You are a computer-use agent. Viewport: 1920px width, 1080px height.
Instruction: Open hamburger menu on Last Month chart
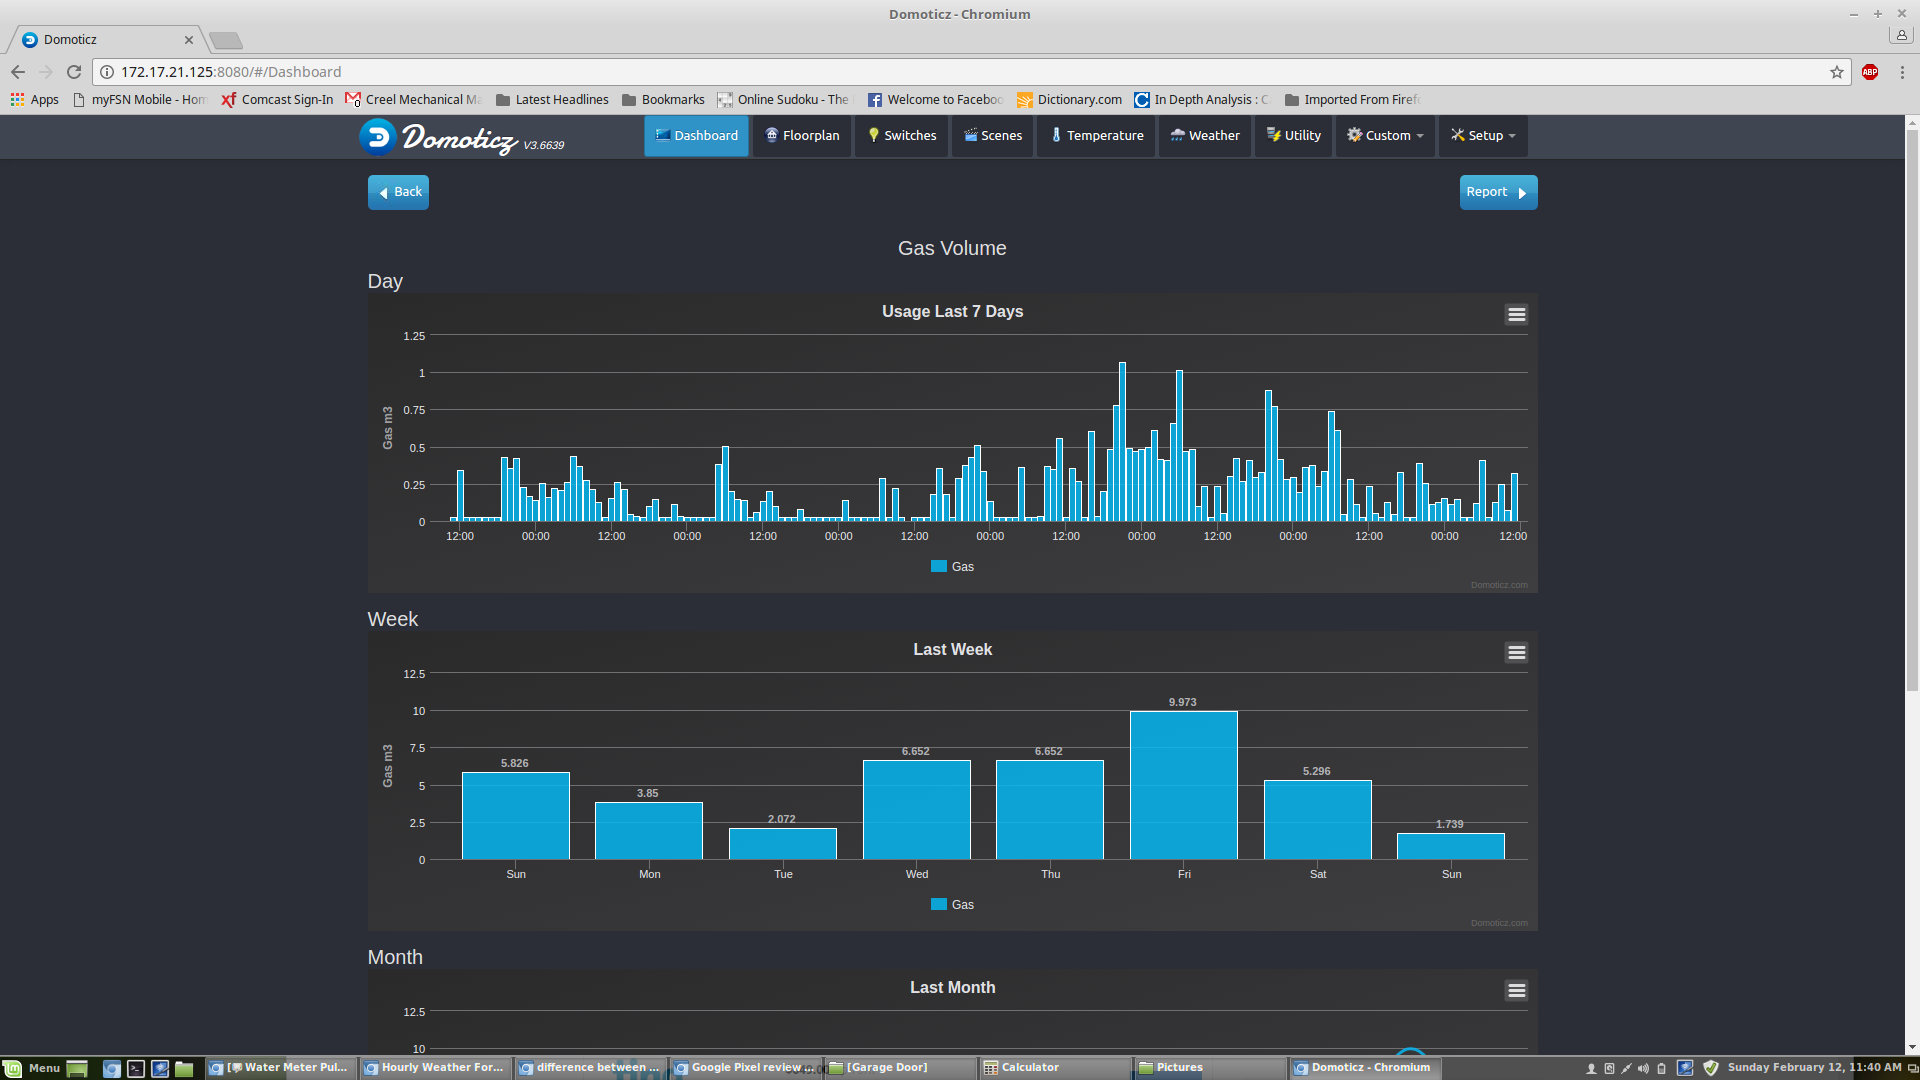click(x=1516, y=991)
